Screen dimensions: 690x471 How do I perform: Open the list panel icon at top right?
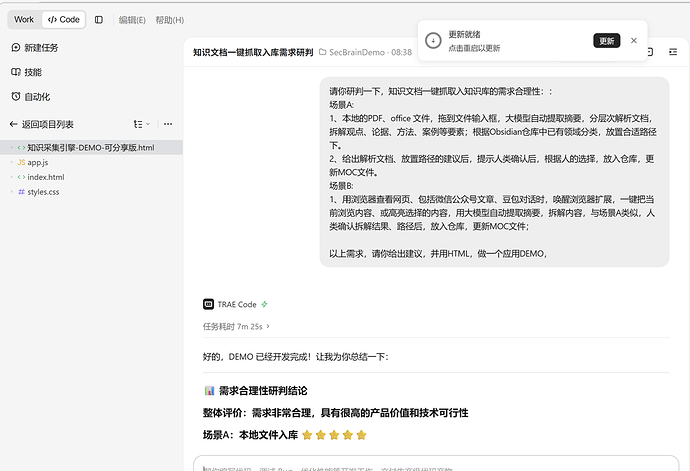coord(673,52)
